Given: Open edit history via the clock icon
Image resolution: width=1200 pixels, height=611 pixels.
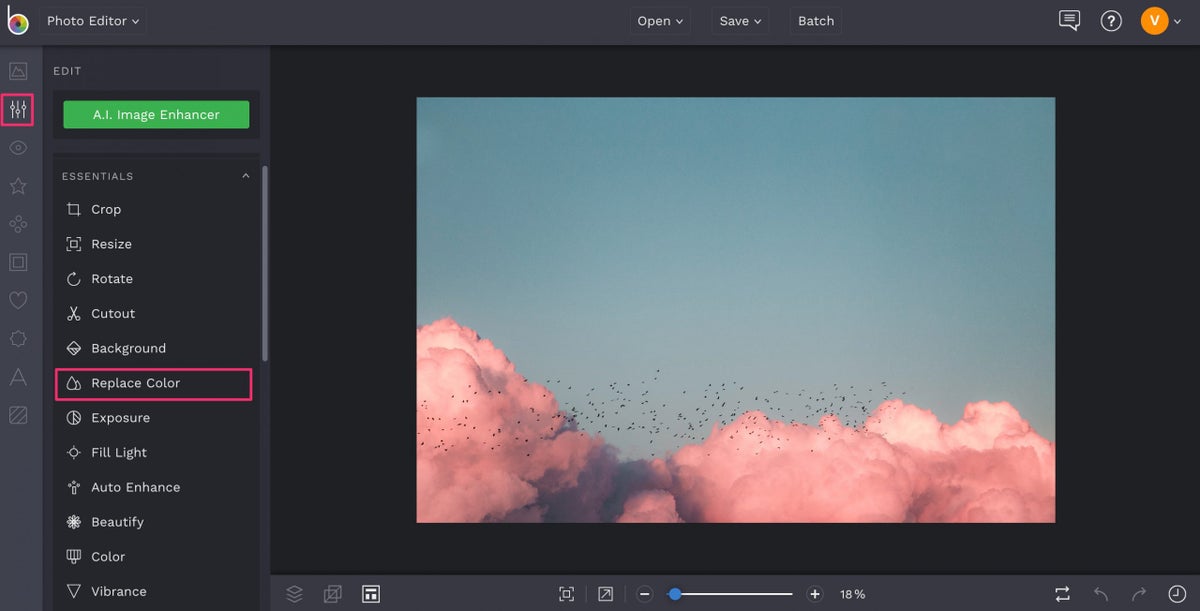Looking at the screenshot, I should [1177, 593].
